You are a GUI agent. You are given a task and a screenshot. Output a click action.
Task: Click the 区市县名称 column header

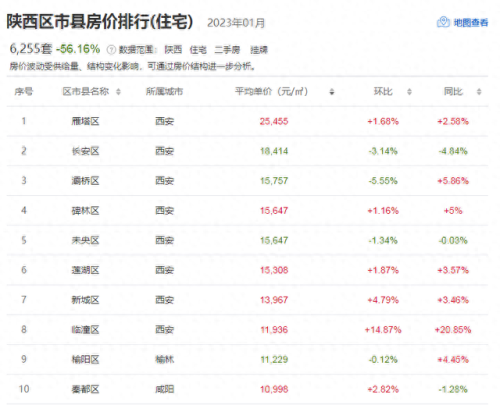coord(86,91)
